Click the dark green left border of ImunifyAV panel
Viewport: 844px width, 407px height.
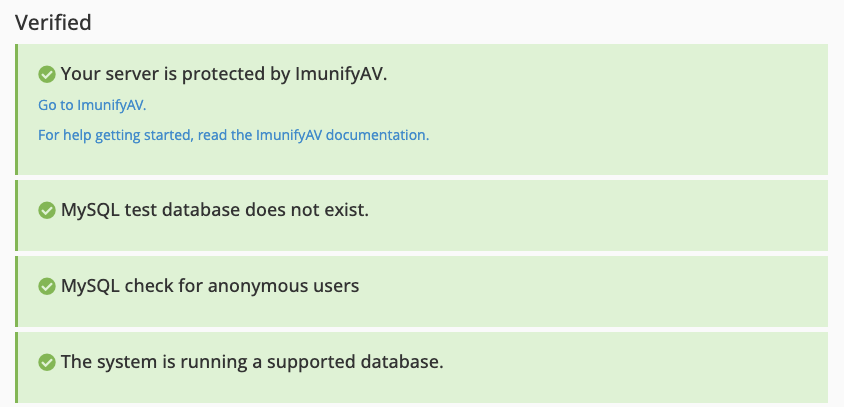pos(17,110)
